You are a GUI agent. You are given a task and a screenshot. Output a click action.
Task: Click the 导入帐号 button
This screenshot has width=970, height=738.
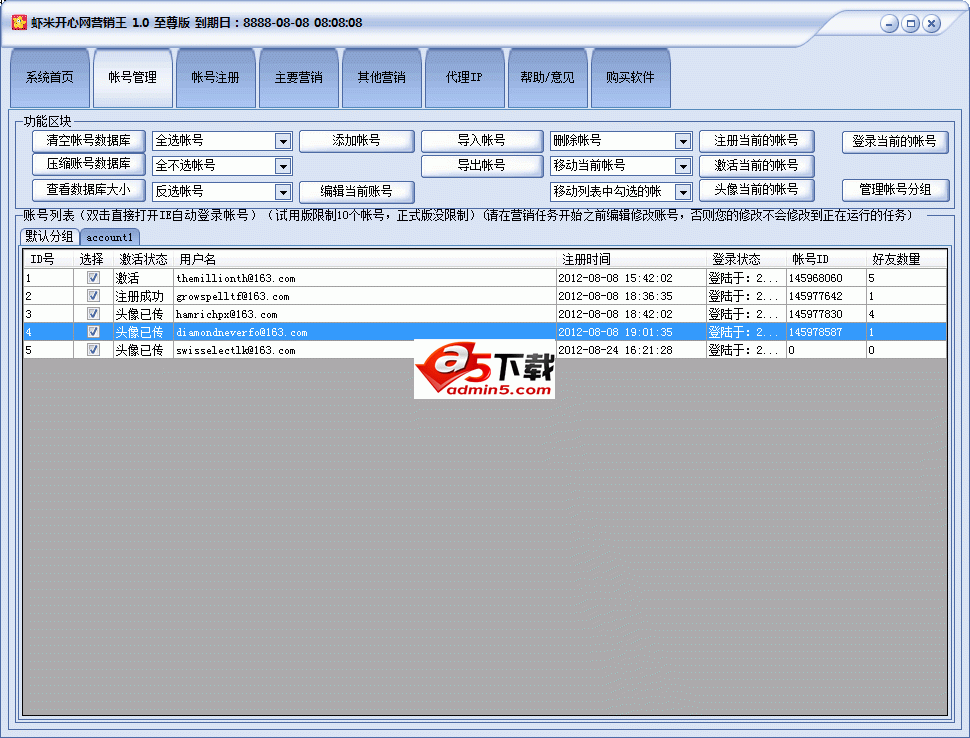(x=481, y=141)
